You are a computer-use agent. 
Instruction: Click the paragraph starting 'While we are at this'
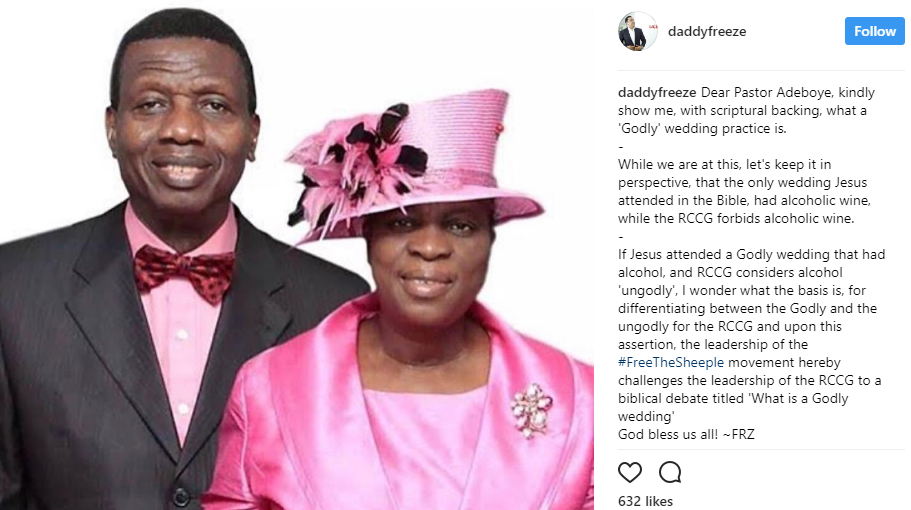tap(745, 191)
